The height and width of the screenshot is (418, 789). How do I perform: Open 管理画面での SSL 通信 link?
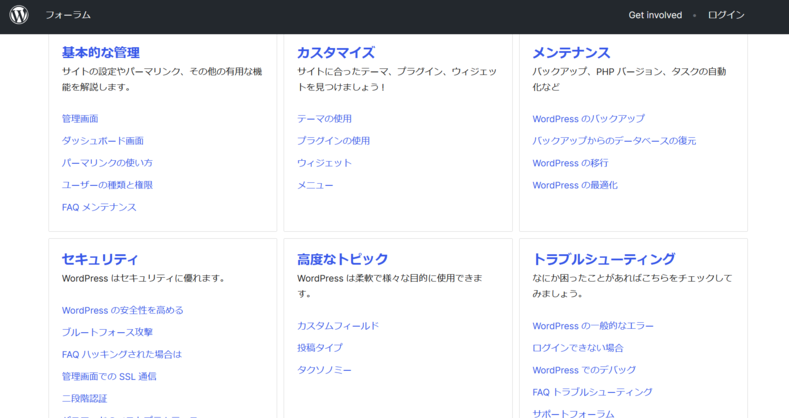[x=109, y=377]
